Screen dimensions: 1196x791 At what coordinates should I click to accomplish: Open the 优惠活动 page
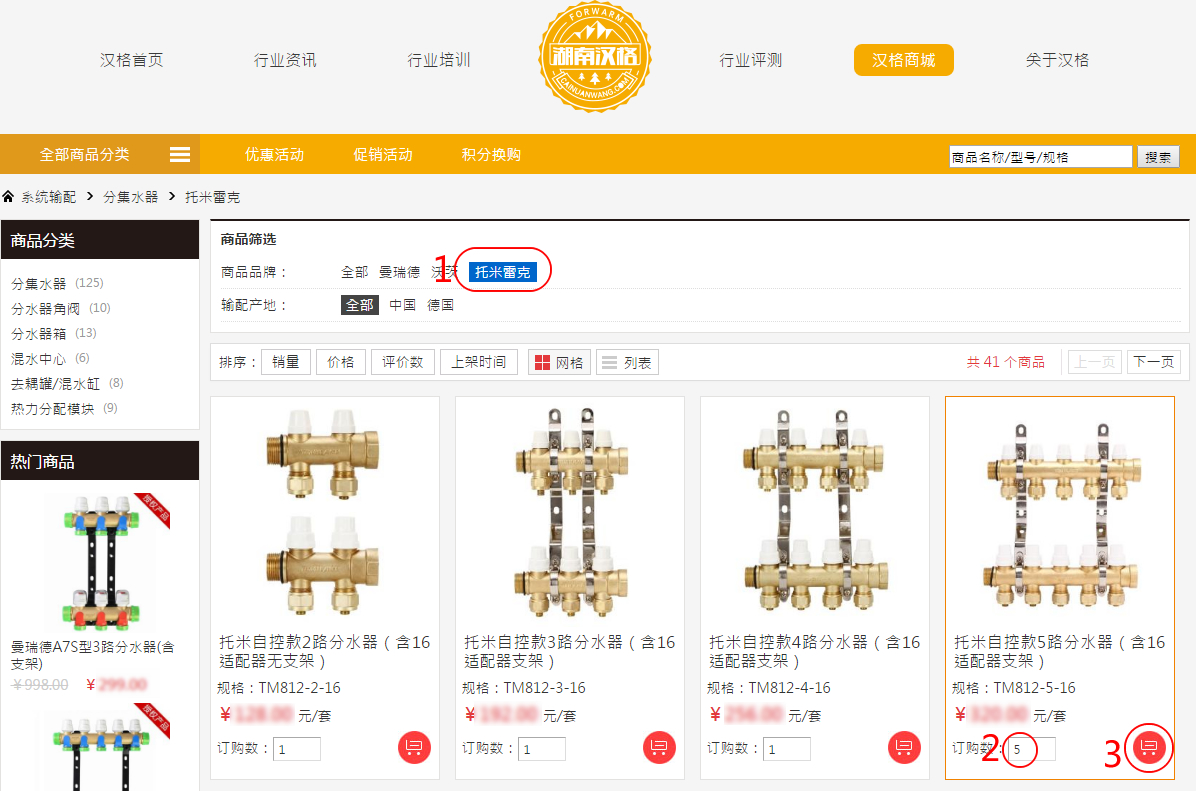tap(275, 155)
